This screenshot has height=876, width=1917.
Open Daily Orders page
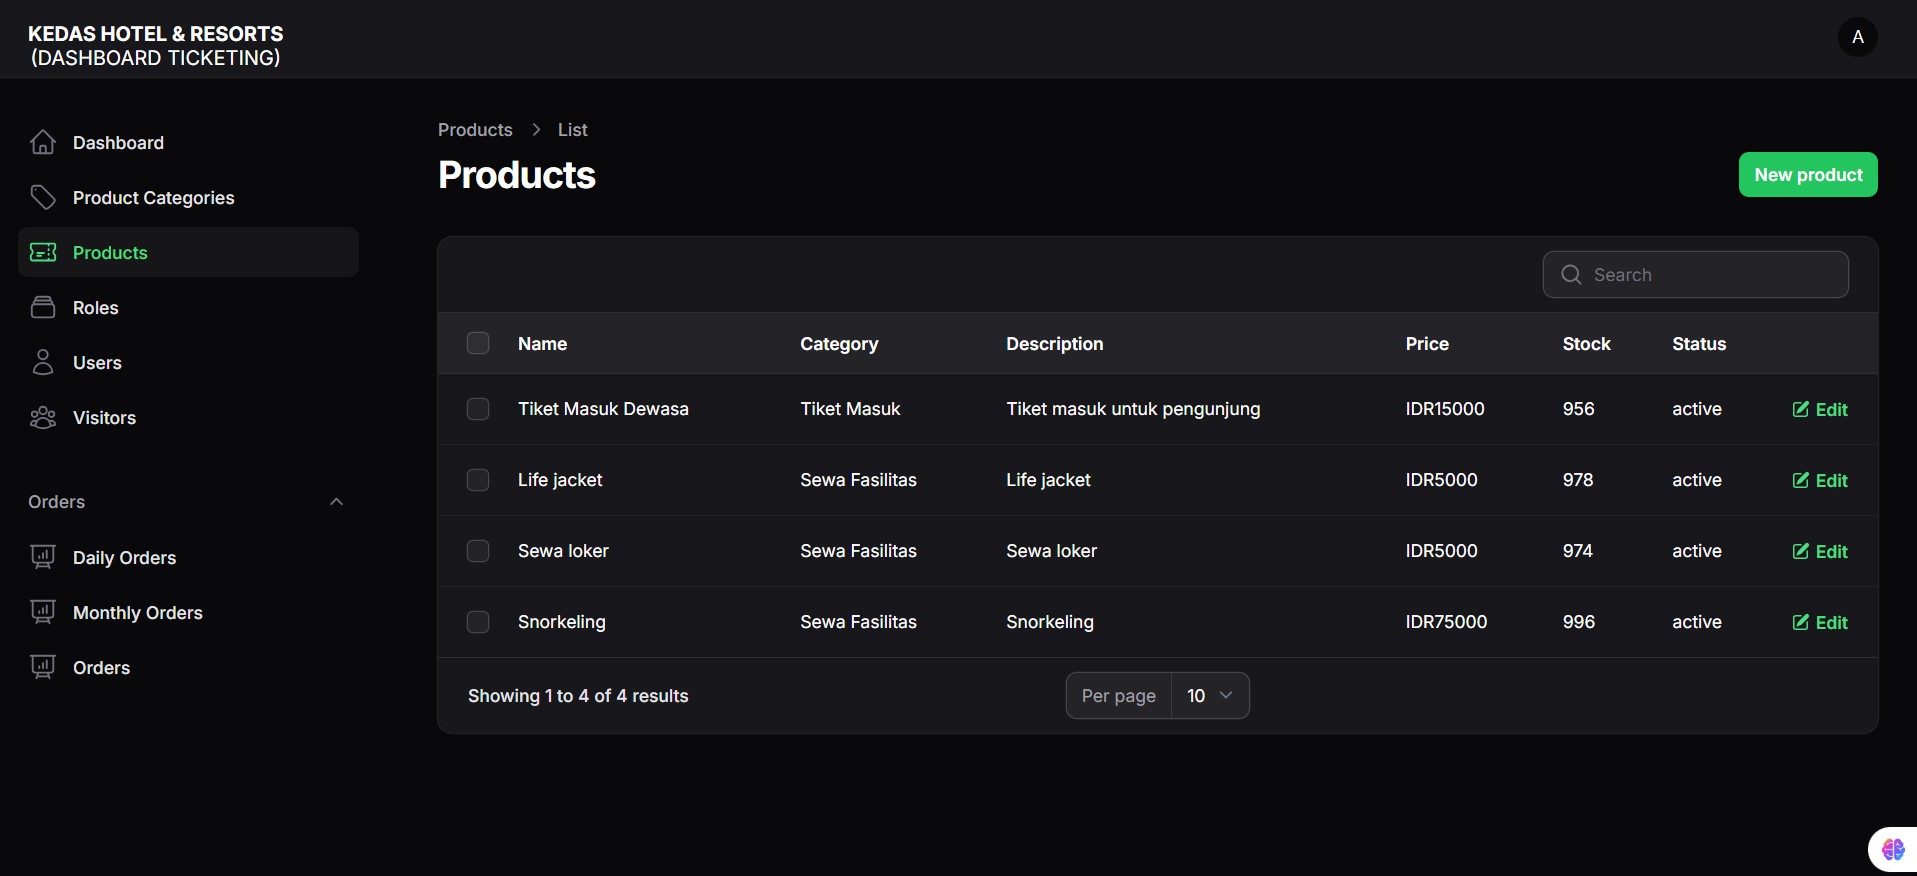click(x=188, y=557)
